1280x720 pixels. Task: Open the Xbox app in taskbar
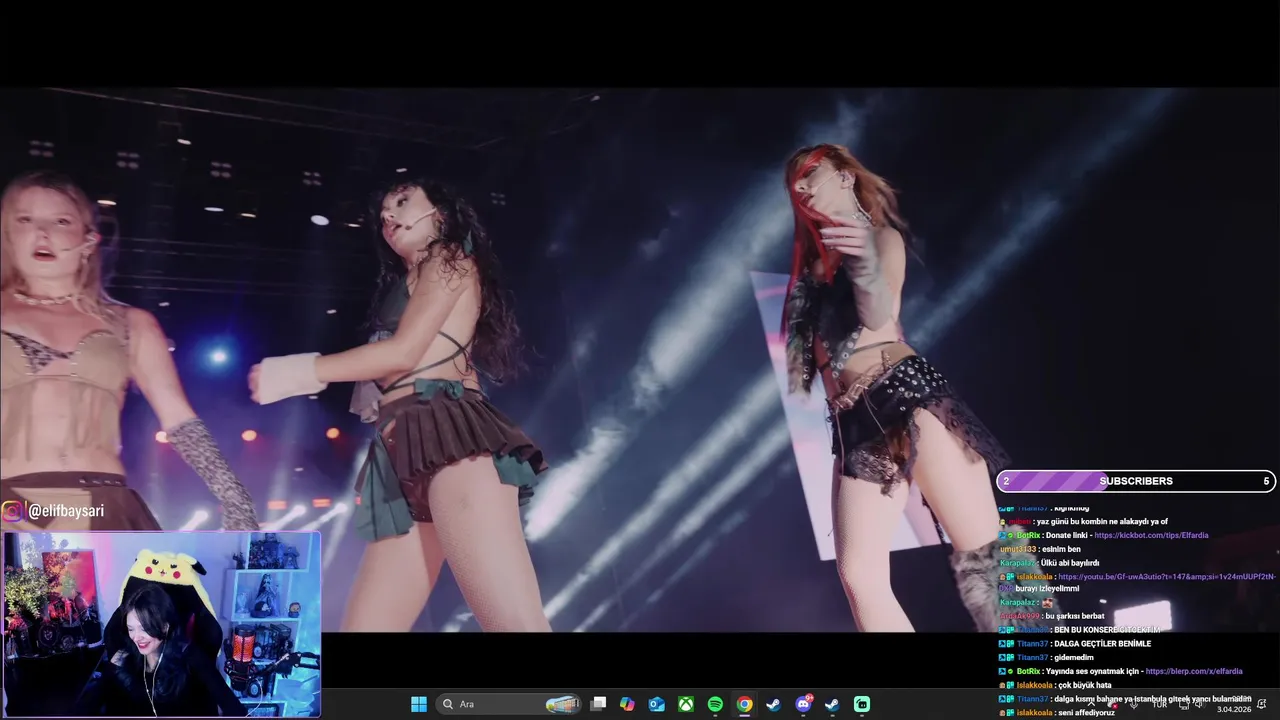pos(686,704)
